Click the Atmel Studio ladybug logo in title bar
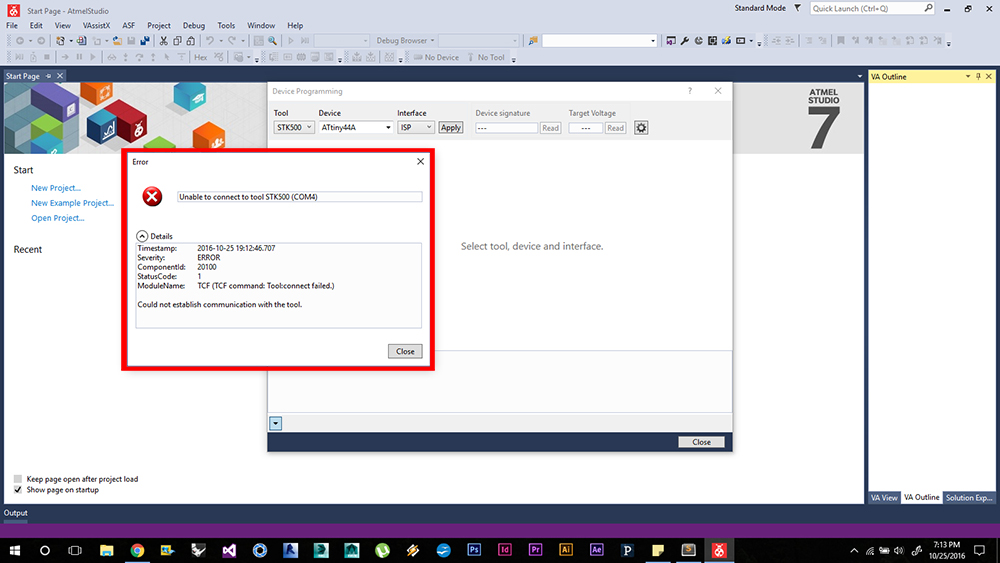The height and width of the screenshot is (563, 1000). pyautogui.click(x=13, y=10)
